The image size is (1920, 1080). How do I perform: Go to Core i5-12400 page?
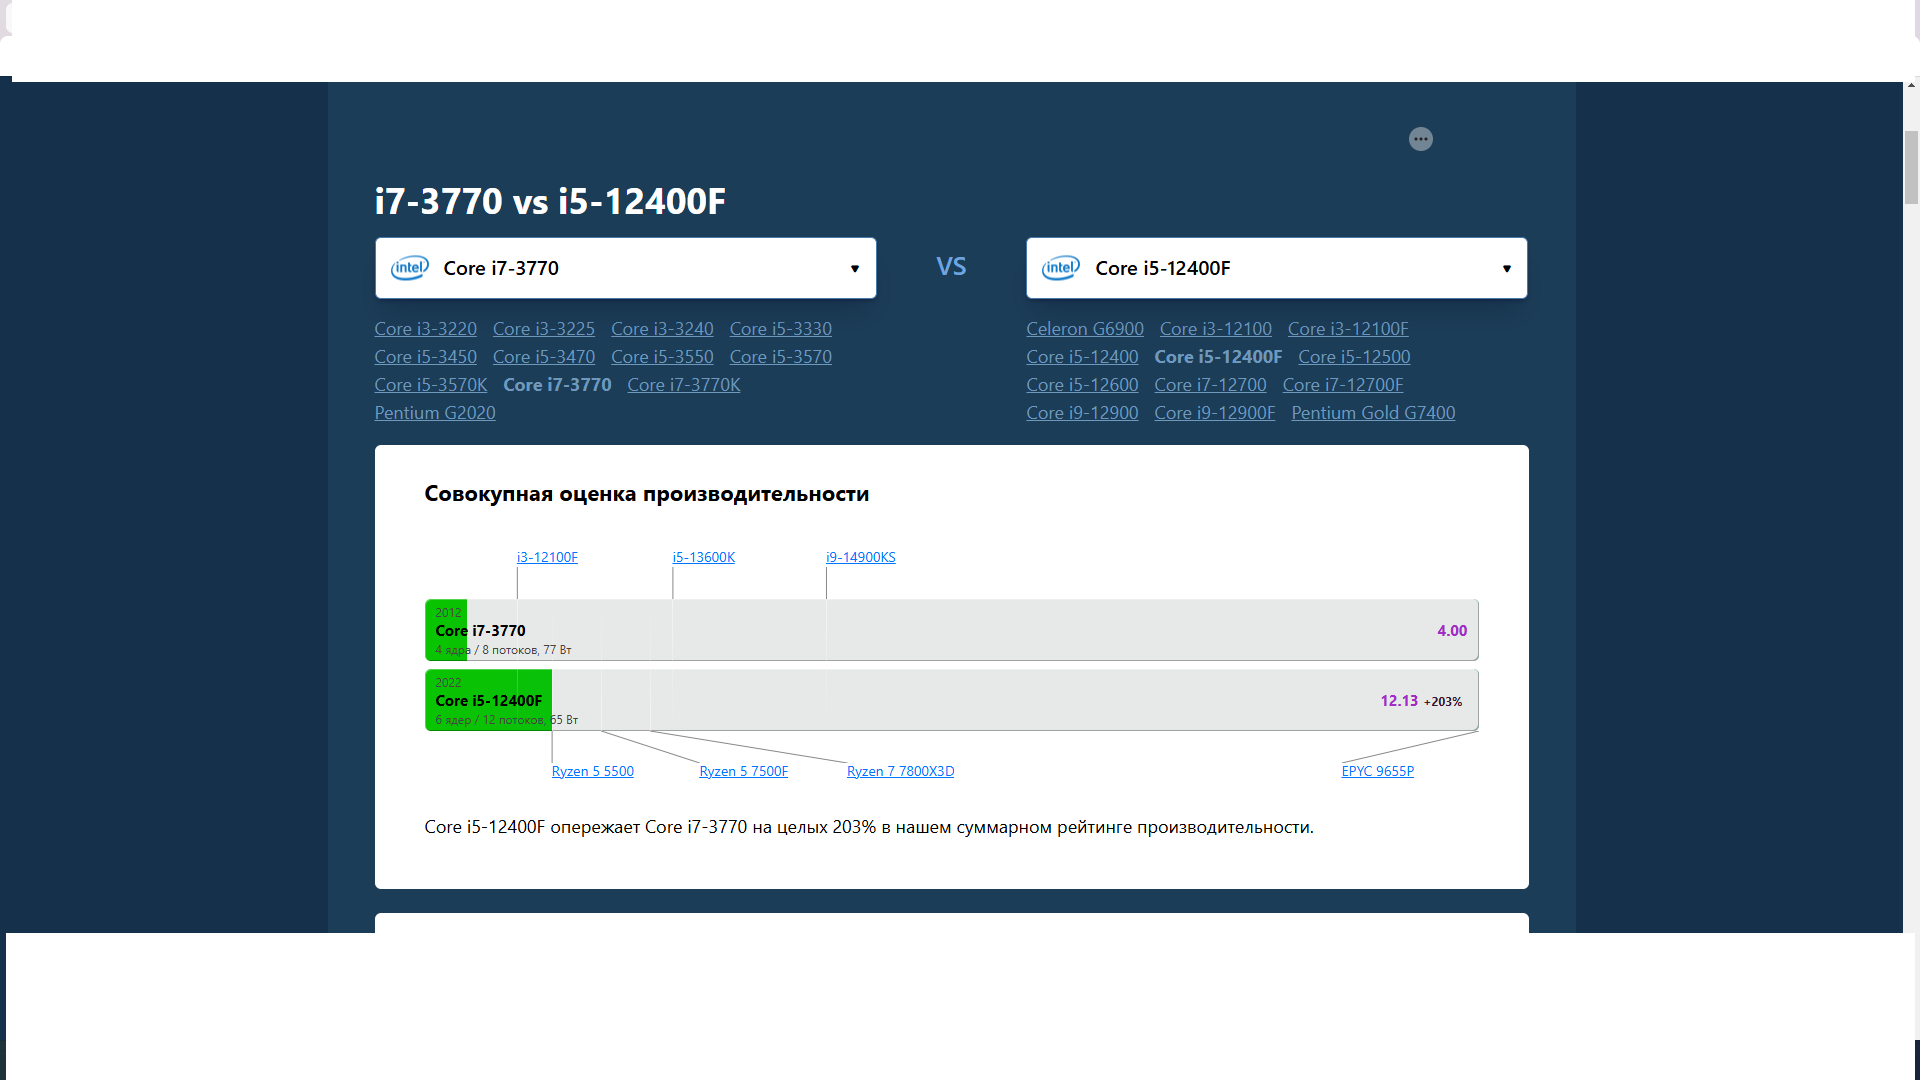click(1082, 357)
